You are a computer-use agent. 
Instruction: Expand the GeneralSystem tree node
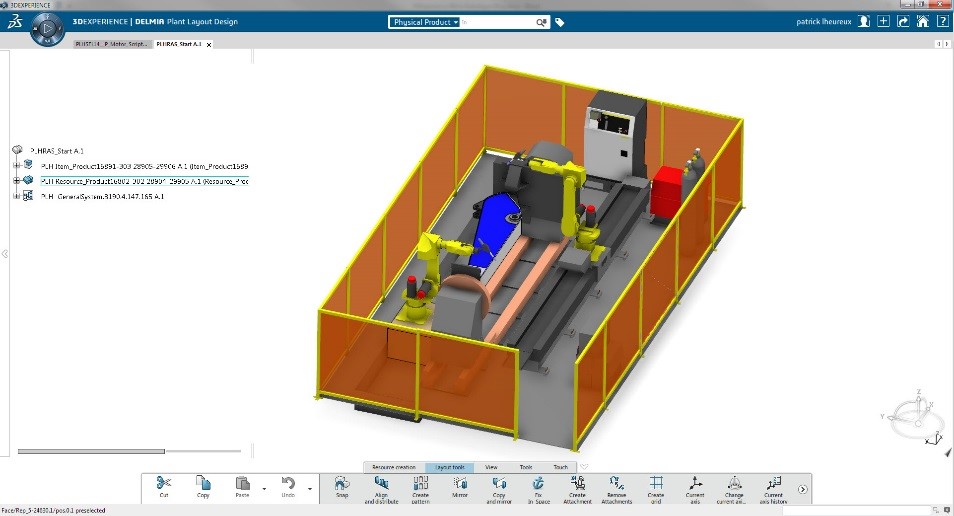[x=16, y=196]
